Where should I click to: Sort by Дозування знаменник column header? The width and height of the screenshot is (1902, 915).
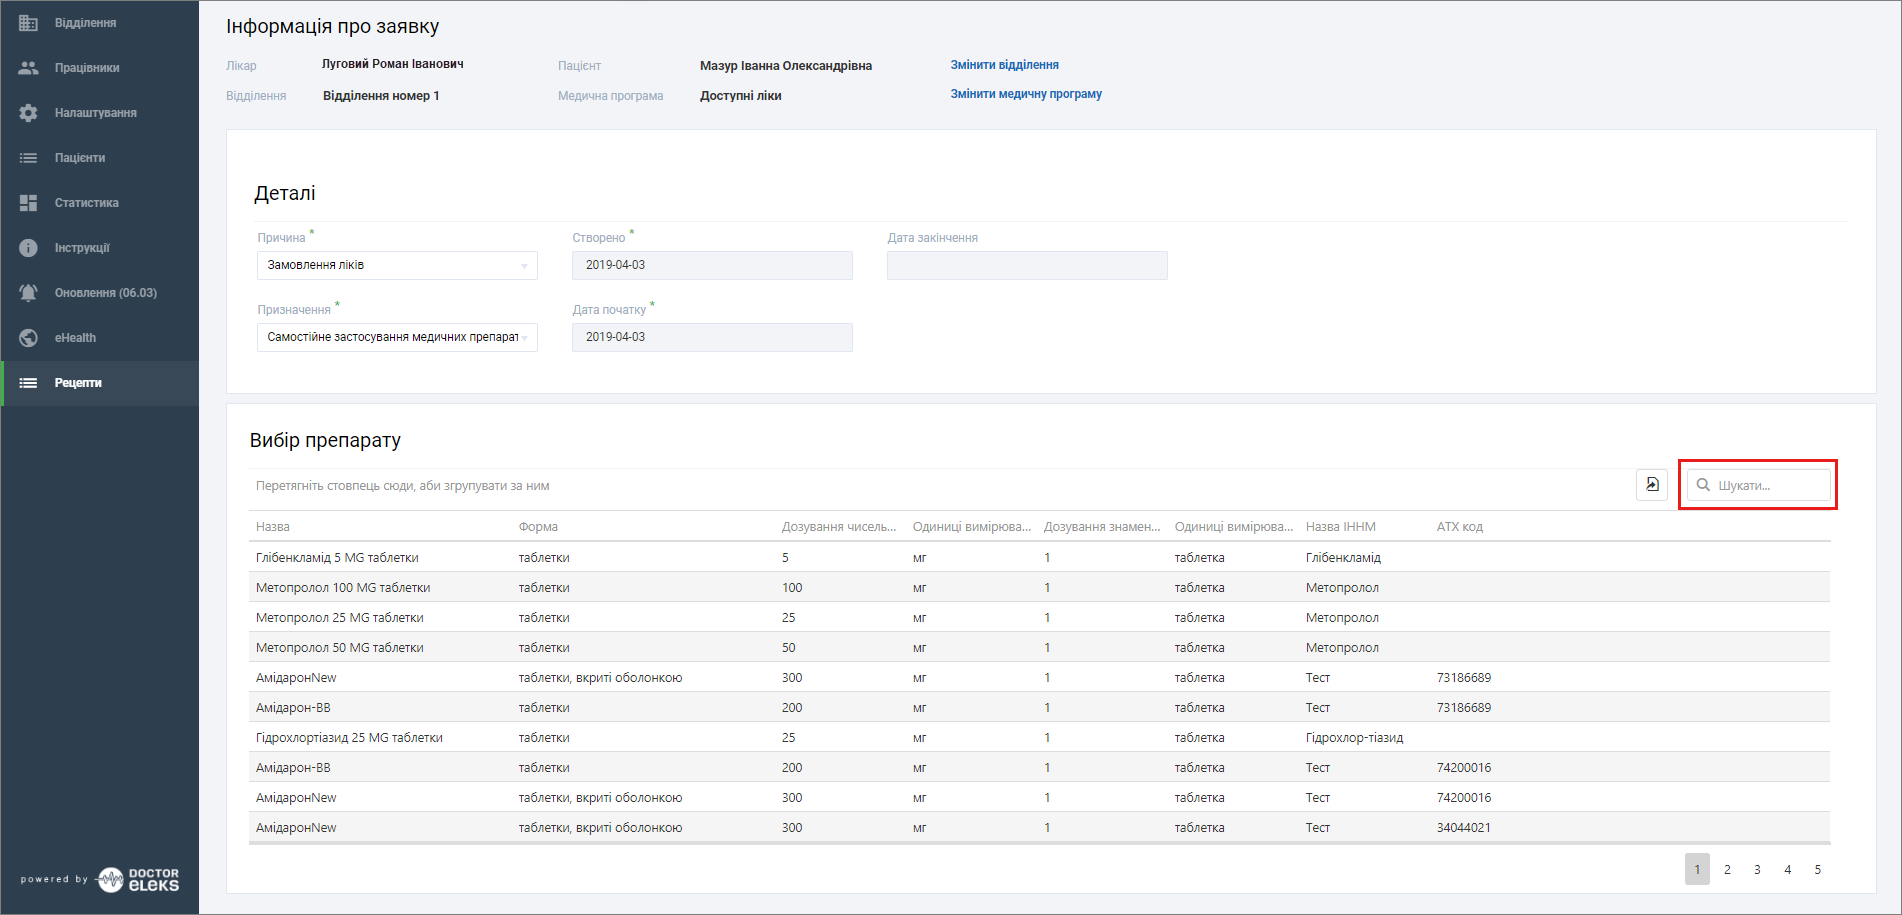pyautogui.click(x=1102, y=527)
